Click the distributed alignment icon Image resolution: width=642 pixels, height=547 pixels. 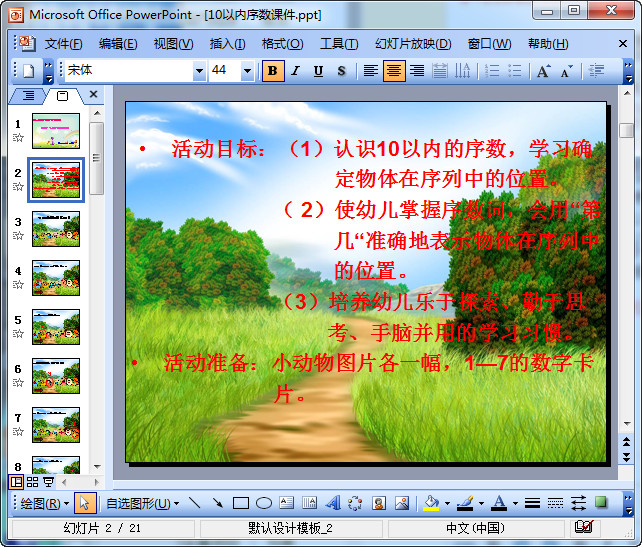[x=440, y=71]
